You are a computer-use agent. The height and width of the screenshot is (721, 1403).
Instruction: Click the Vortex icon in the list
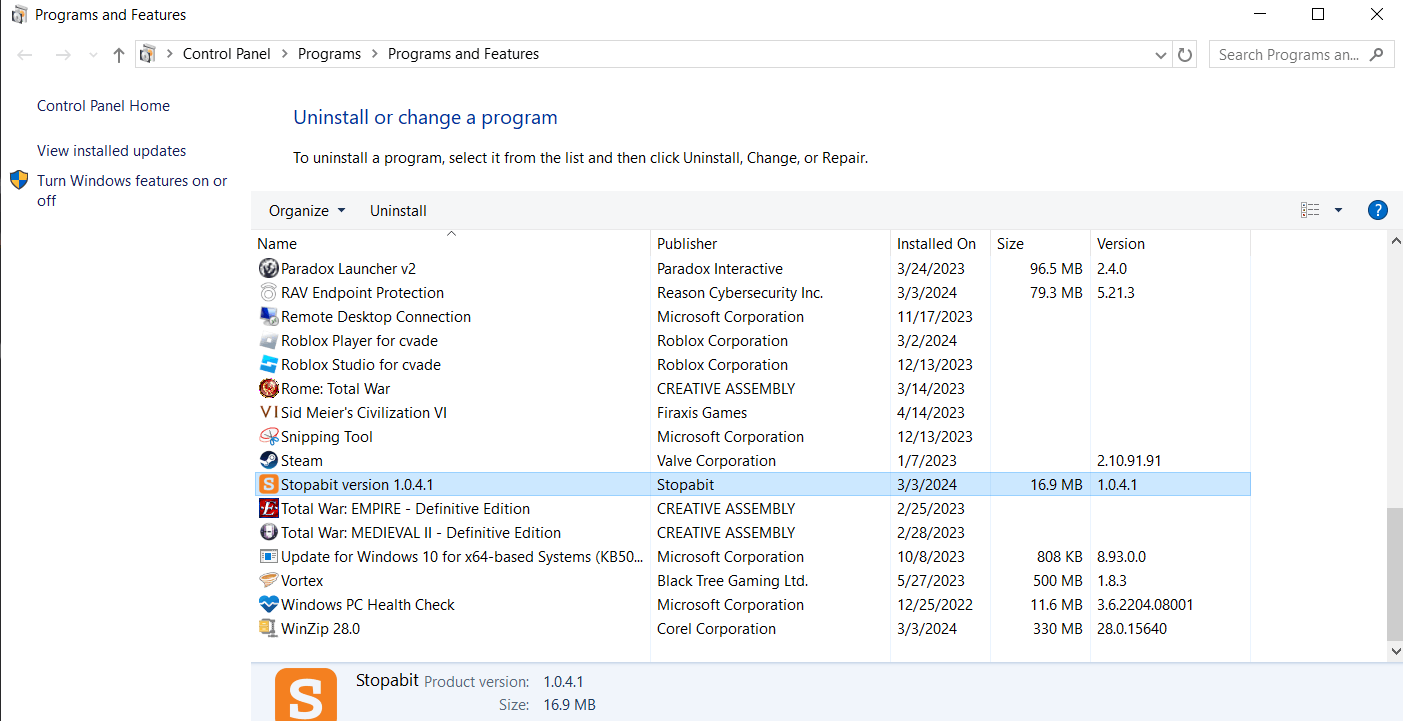click(268, 580)
